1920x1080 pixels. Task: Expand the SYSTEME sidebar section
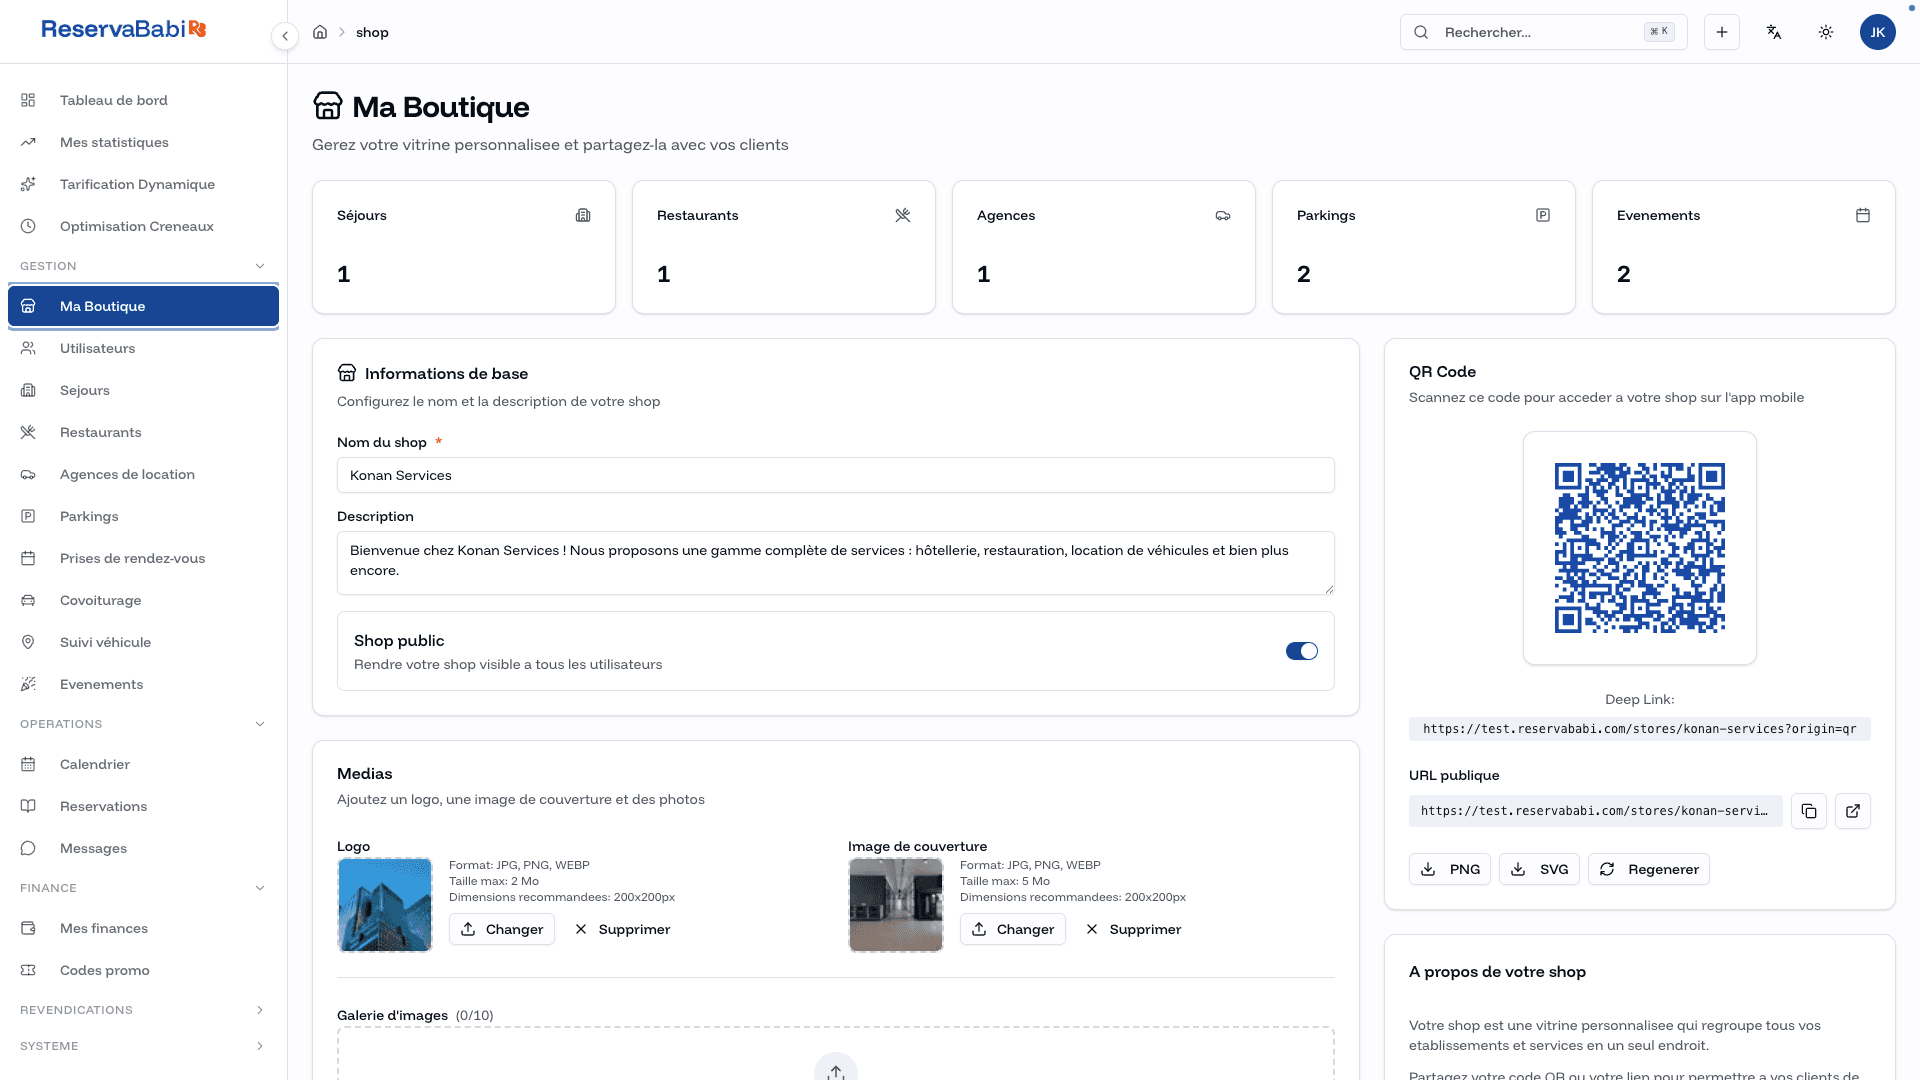[260, 1046]
